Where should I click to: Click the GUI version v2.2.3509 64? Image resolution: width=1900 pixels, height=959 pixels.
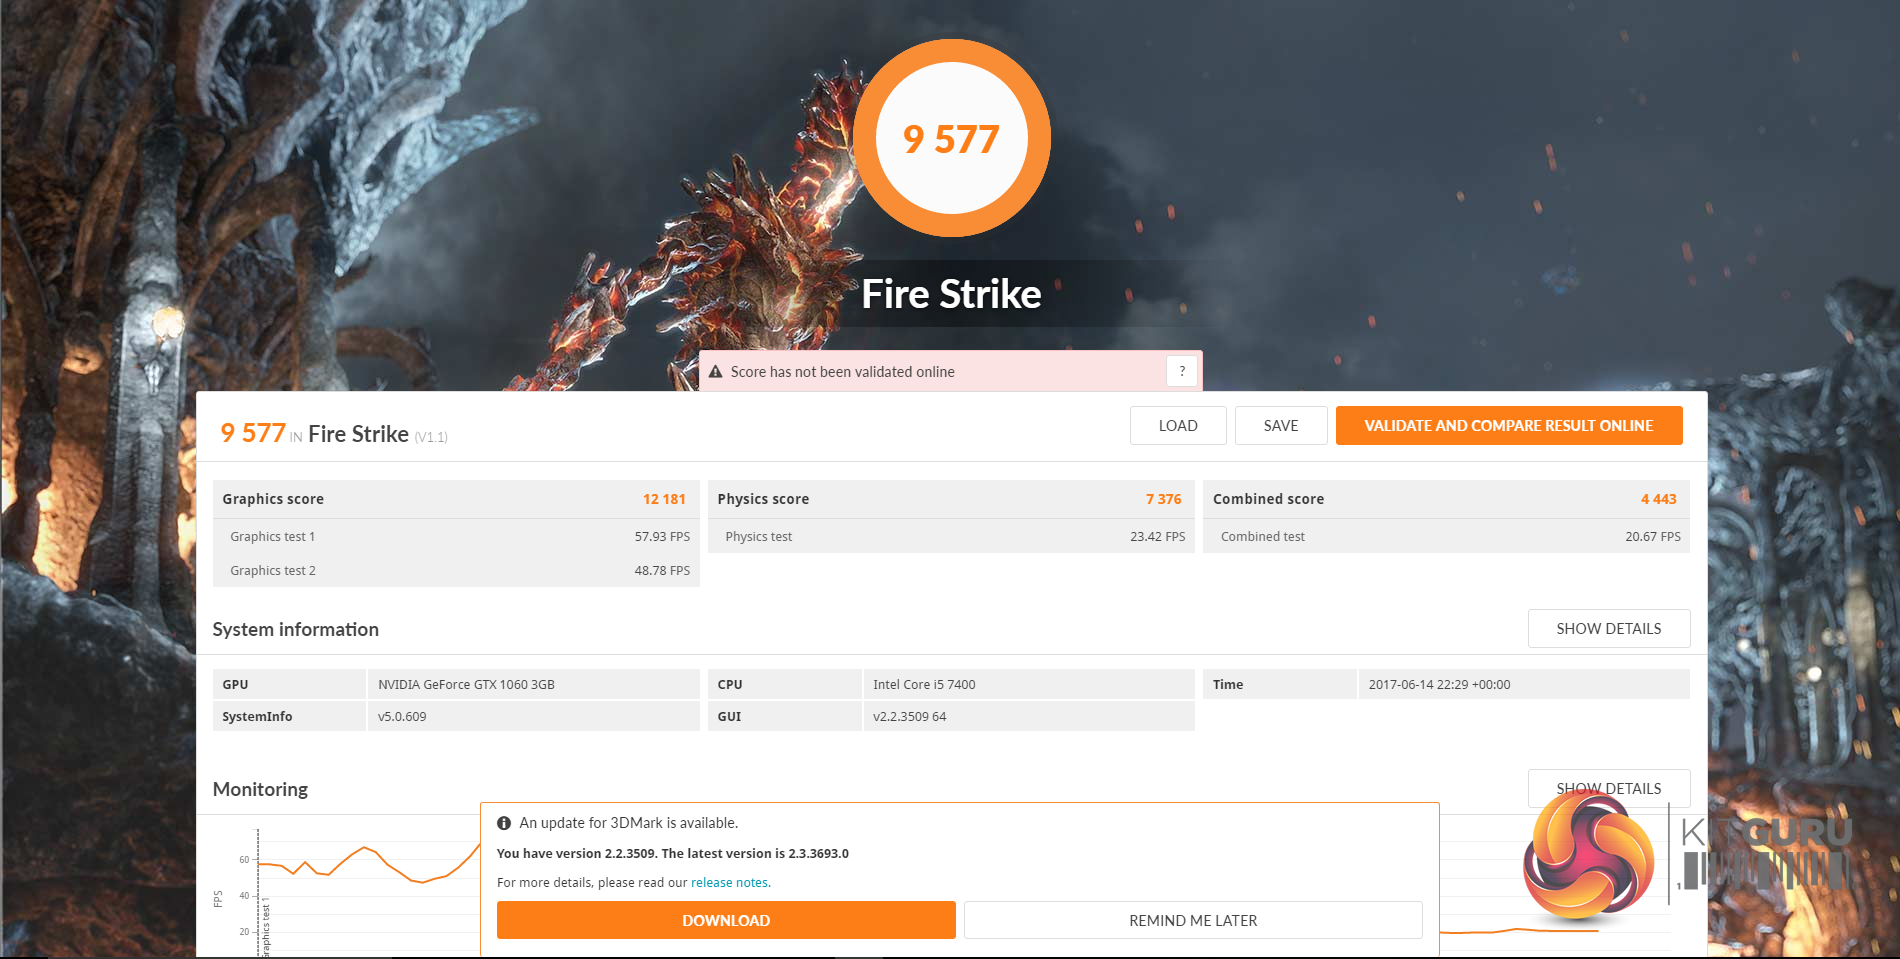(909, 717)
